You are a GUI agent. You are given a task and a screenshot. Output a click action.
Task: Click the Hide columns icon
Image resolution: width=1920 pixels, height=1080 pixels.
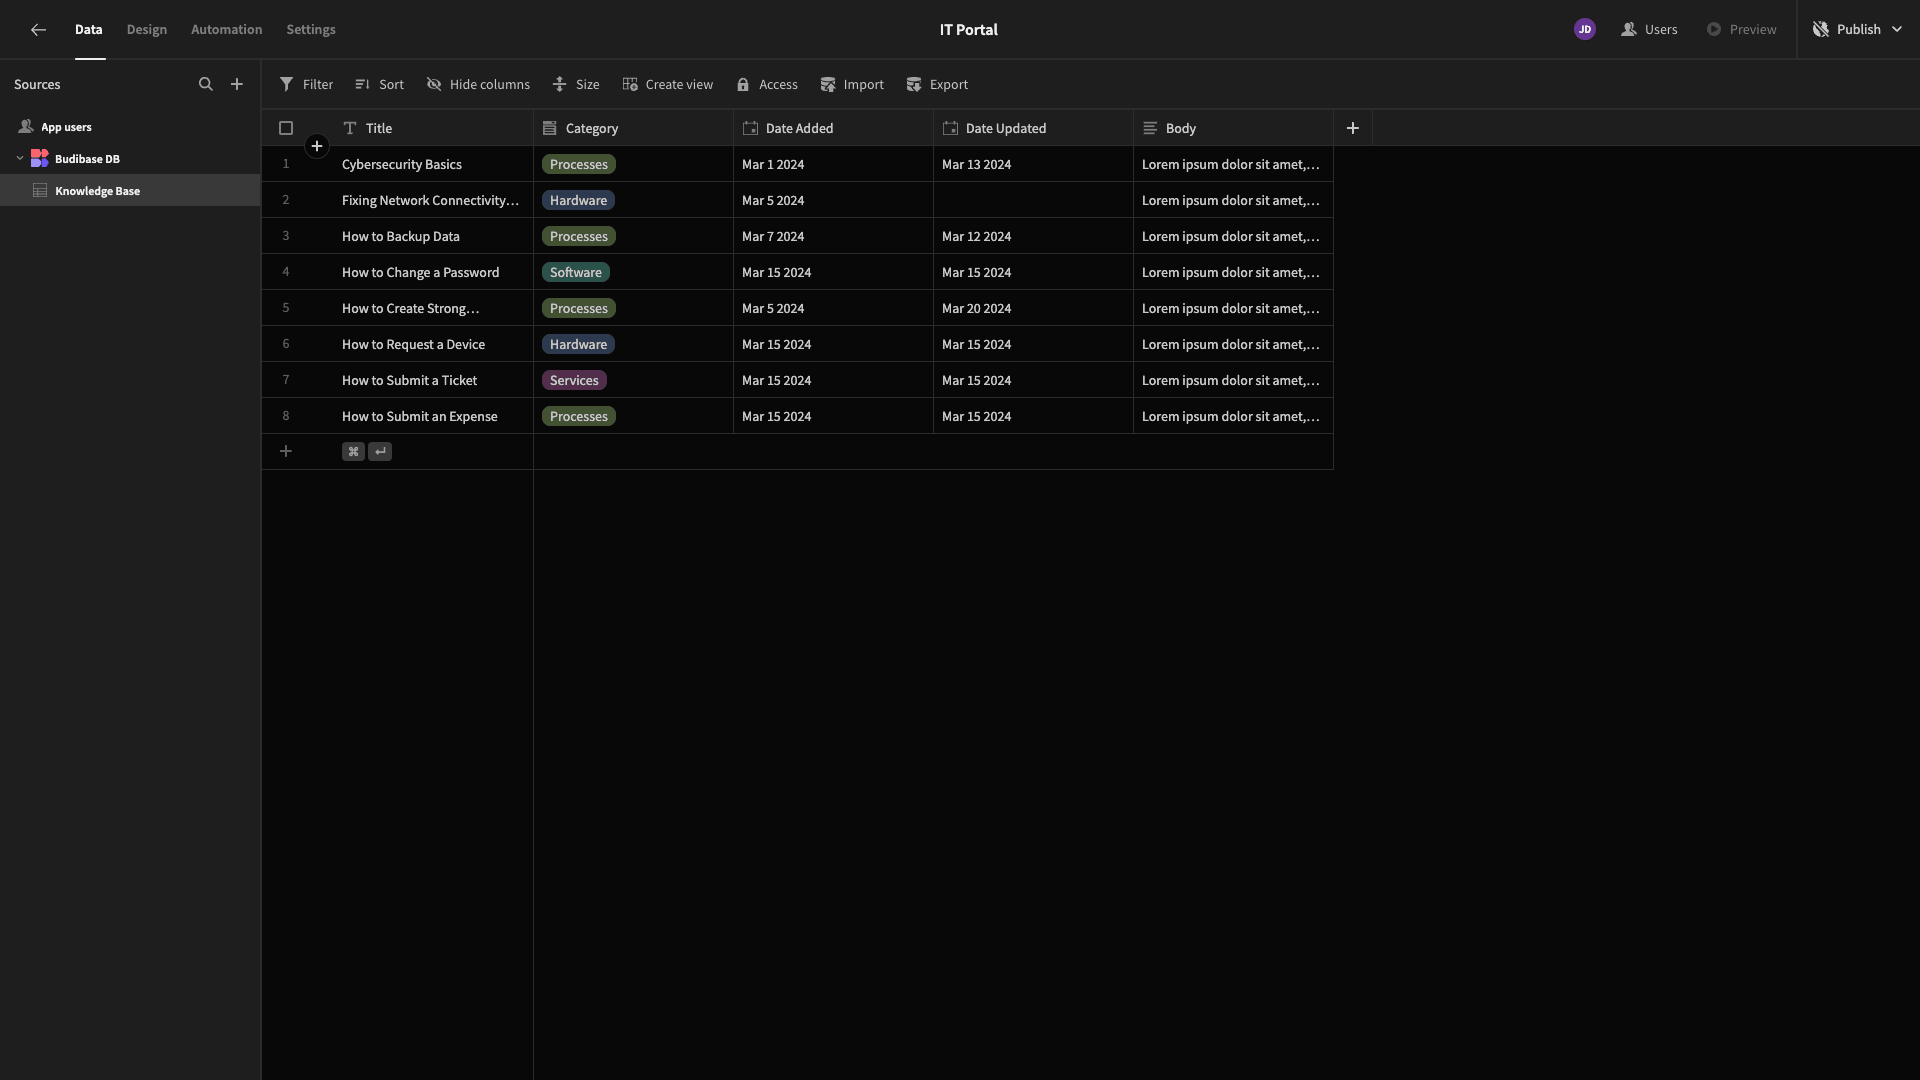pyautogui.click(x=434, y=84)
